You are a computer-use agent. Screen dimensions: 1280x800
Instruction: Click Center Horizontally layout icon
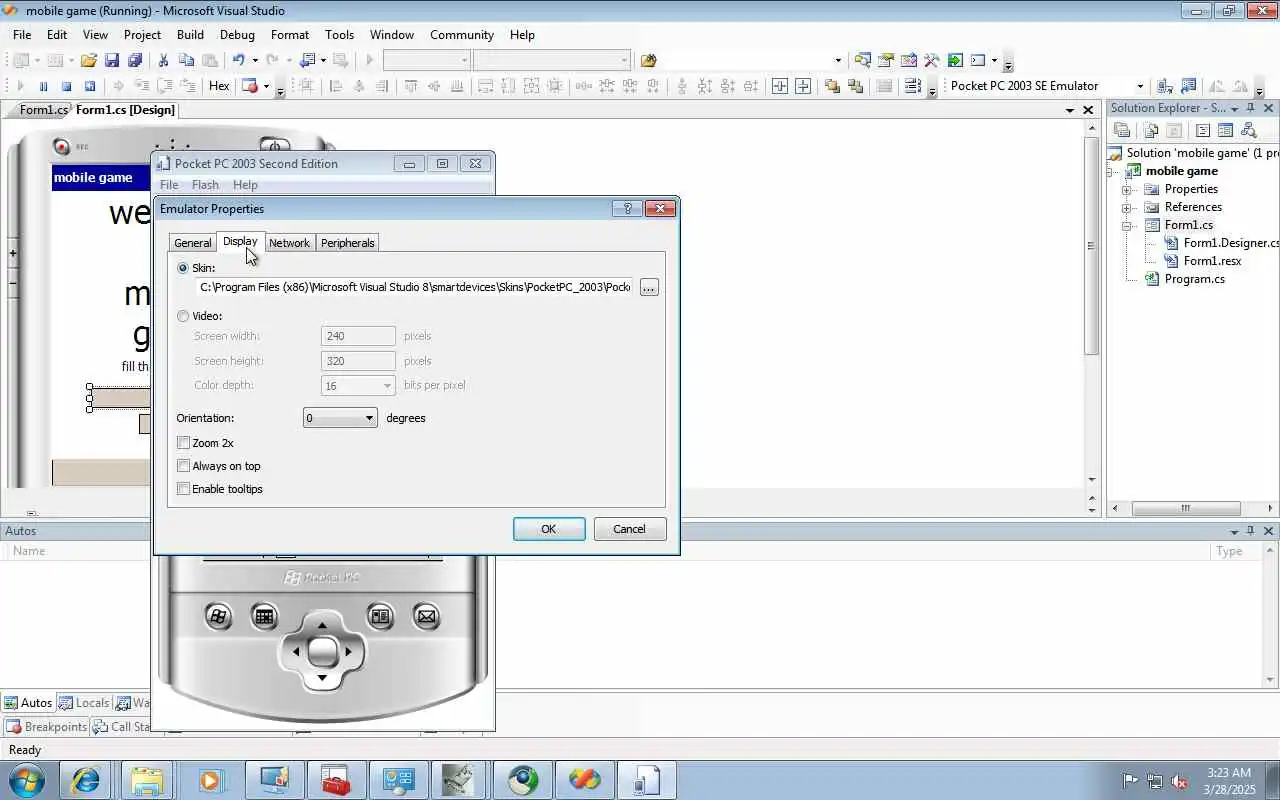(x=779, y=86)
